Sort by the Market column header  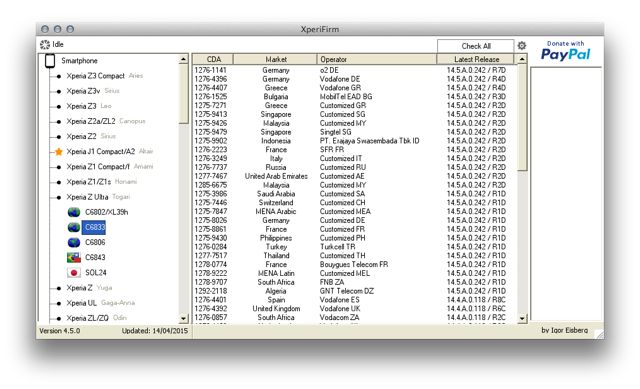pos(276,59)
